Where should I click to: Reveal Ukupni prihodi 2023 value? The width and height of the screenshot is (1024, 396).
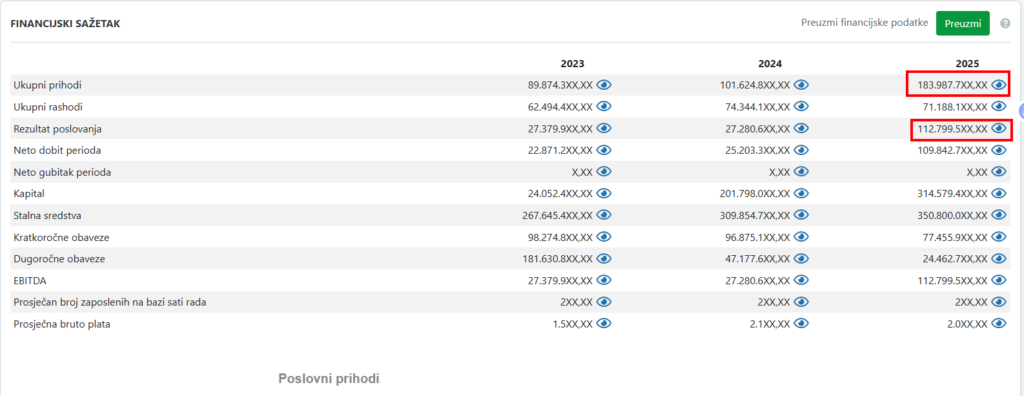[604, 84]
